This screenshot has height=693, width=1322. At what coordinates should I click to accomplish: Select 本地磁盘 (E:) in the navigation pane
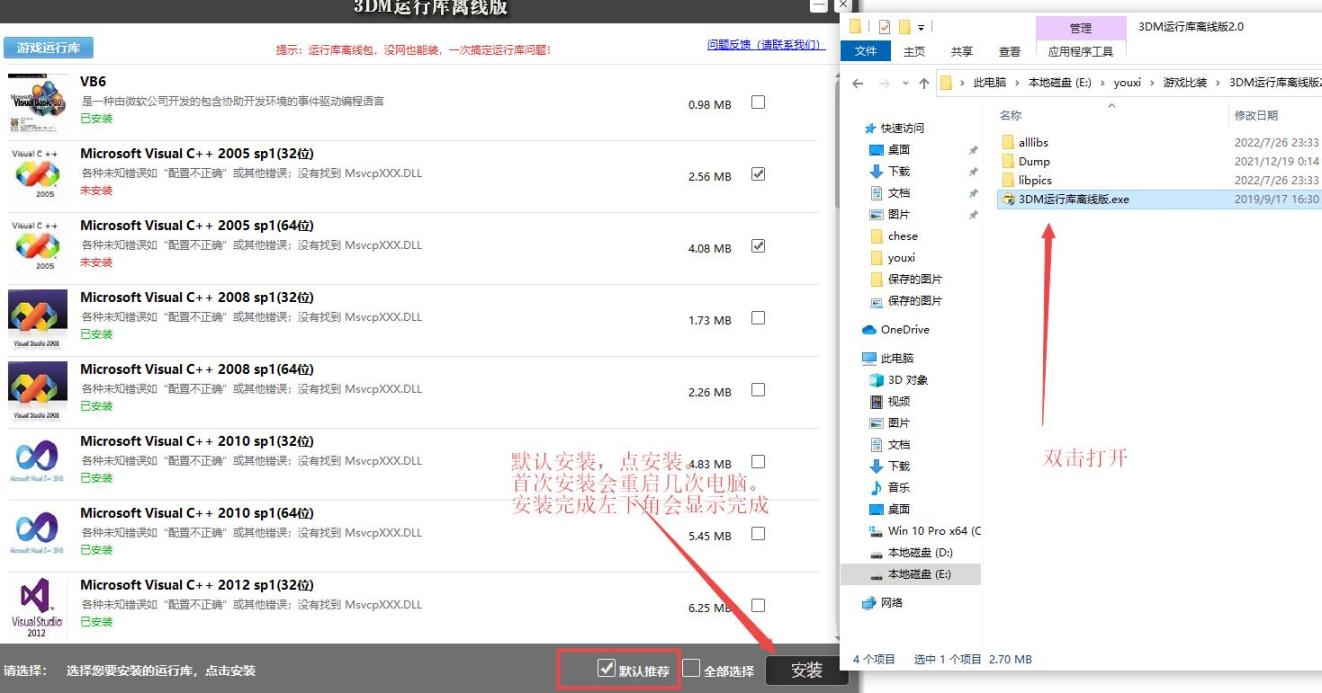911,575
